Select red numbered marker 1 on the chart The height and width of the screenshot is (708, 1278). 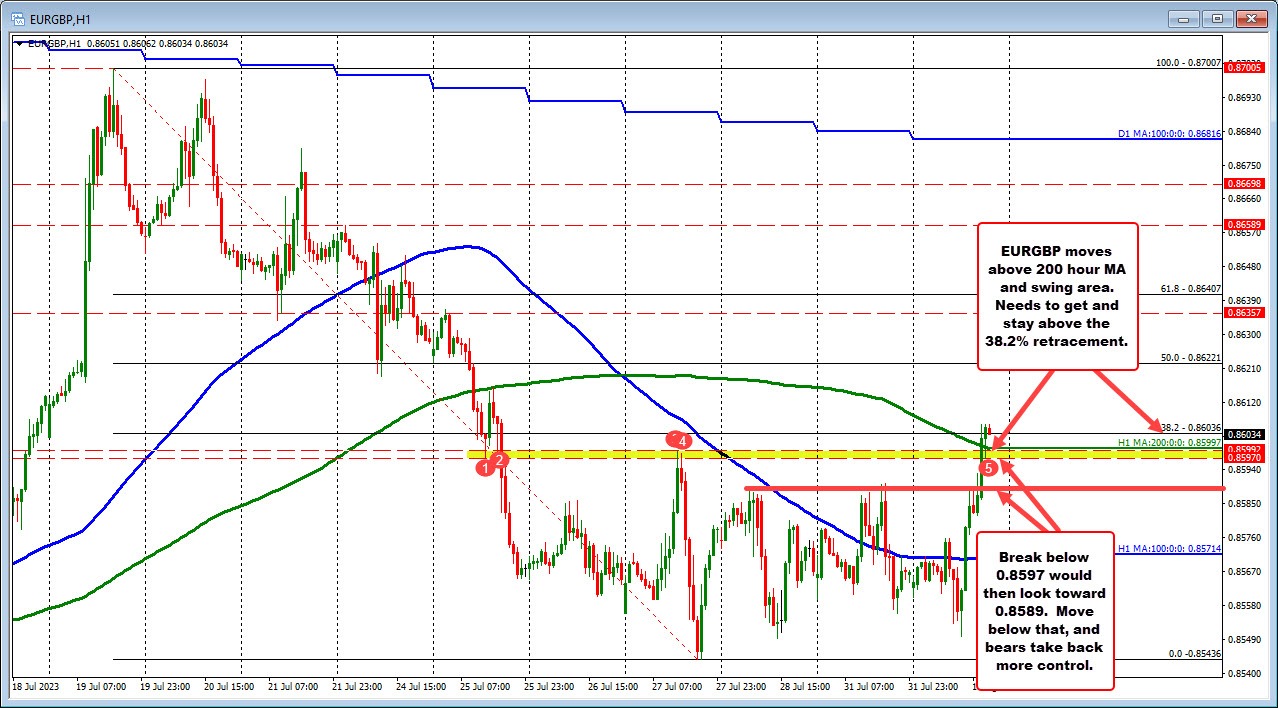(x=485, y=468)
